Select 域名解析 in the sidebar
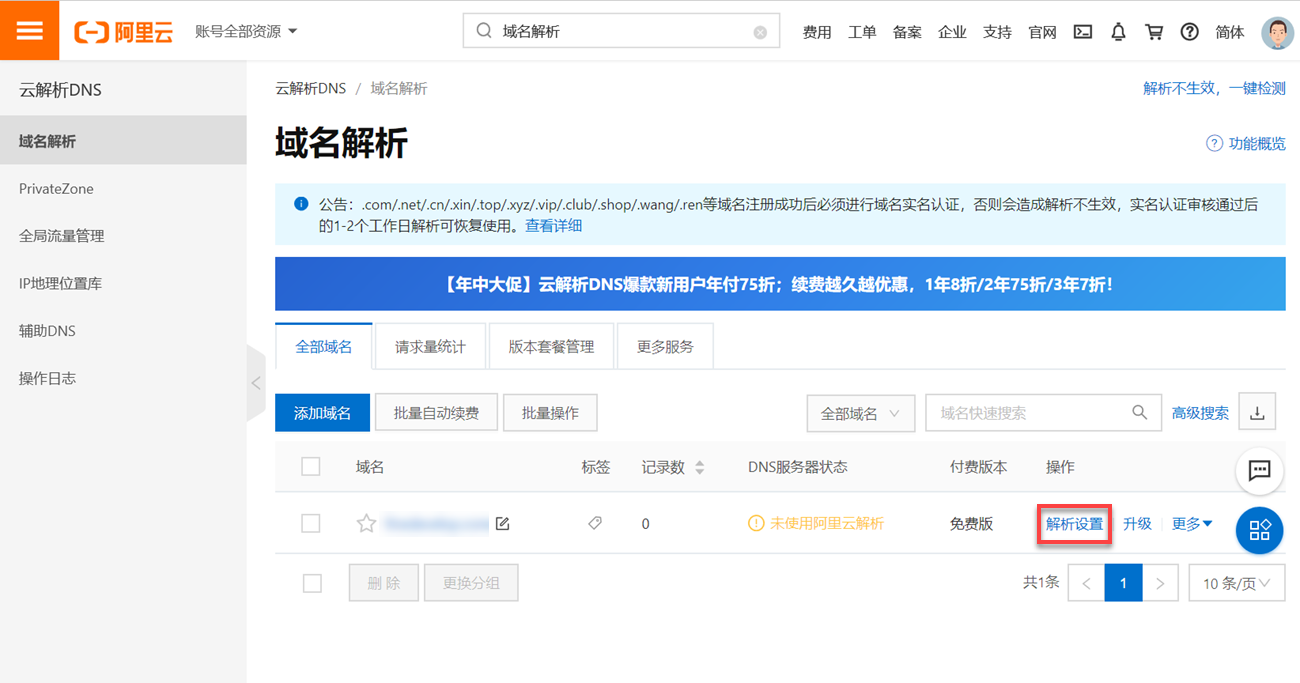 [123, 141]
